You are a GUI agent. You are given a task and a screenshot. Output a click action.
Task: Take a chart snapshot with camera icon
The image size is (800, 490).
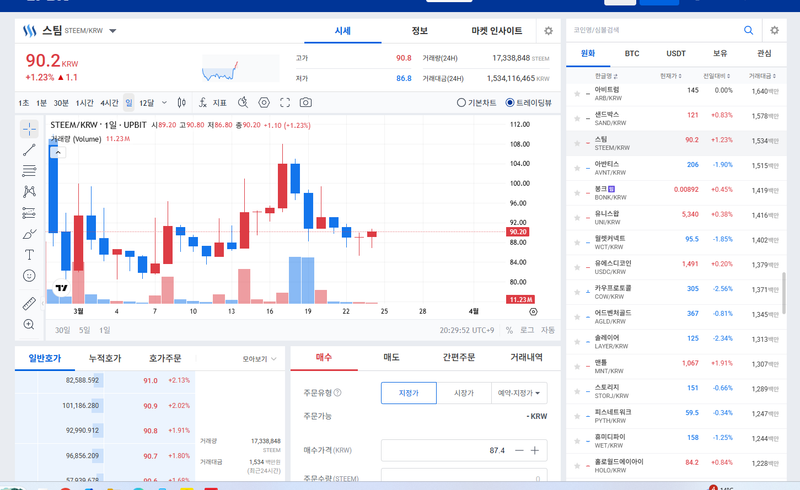[306, 102]
